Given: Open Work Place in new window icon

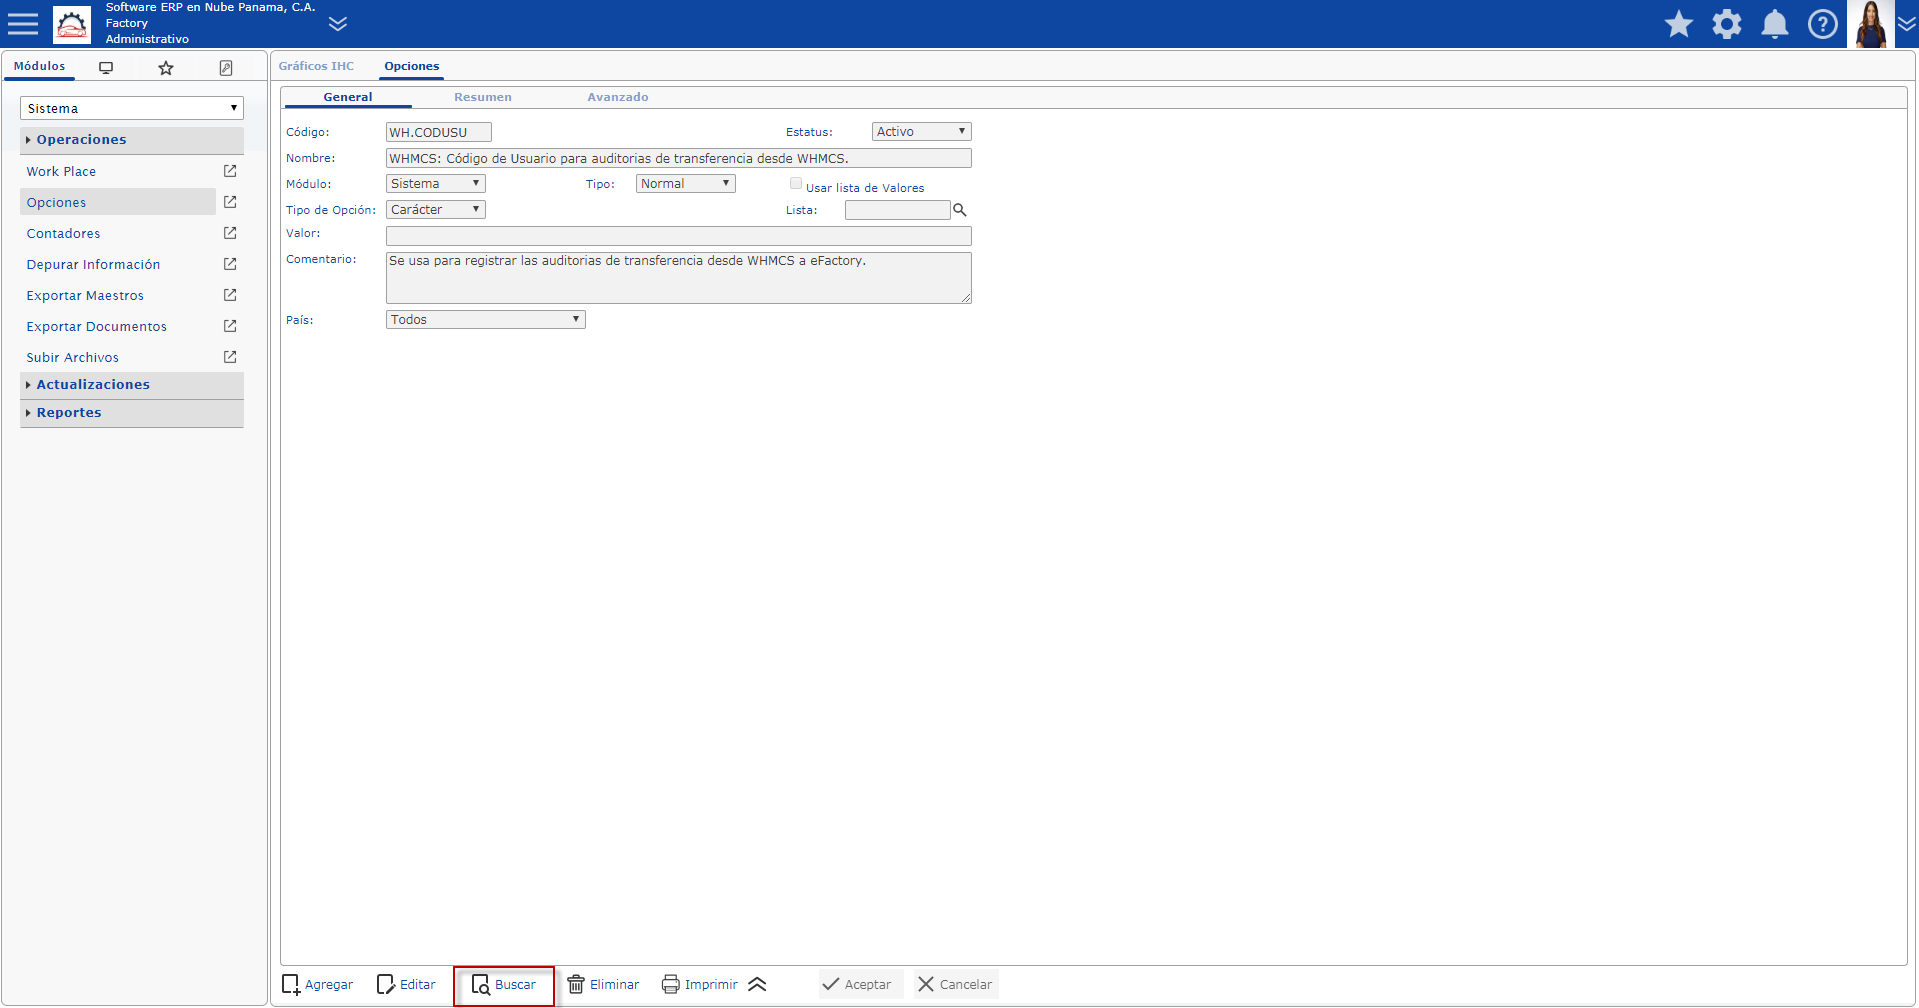Looking at the screenshot, I should click(230, 171).
